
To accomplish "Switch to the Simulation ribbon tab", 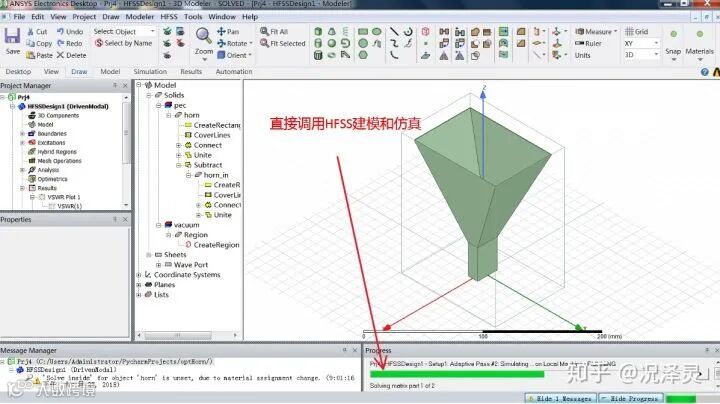I will tap(150, 72).
